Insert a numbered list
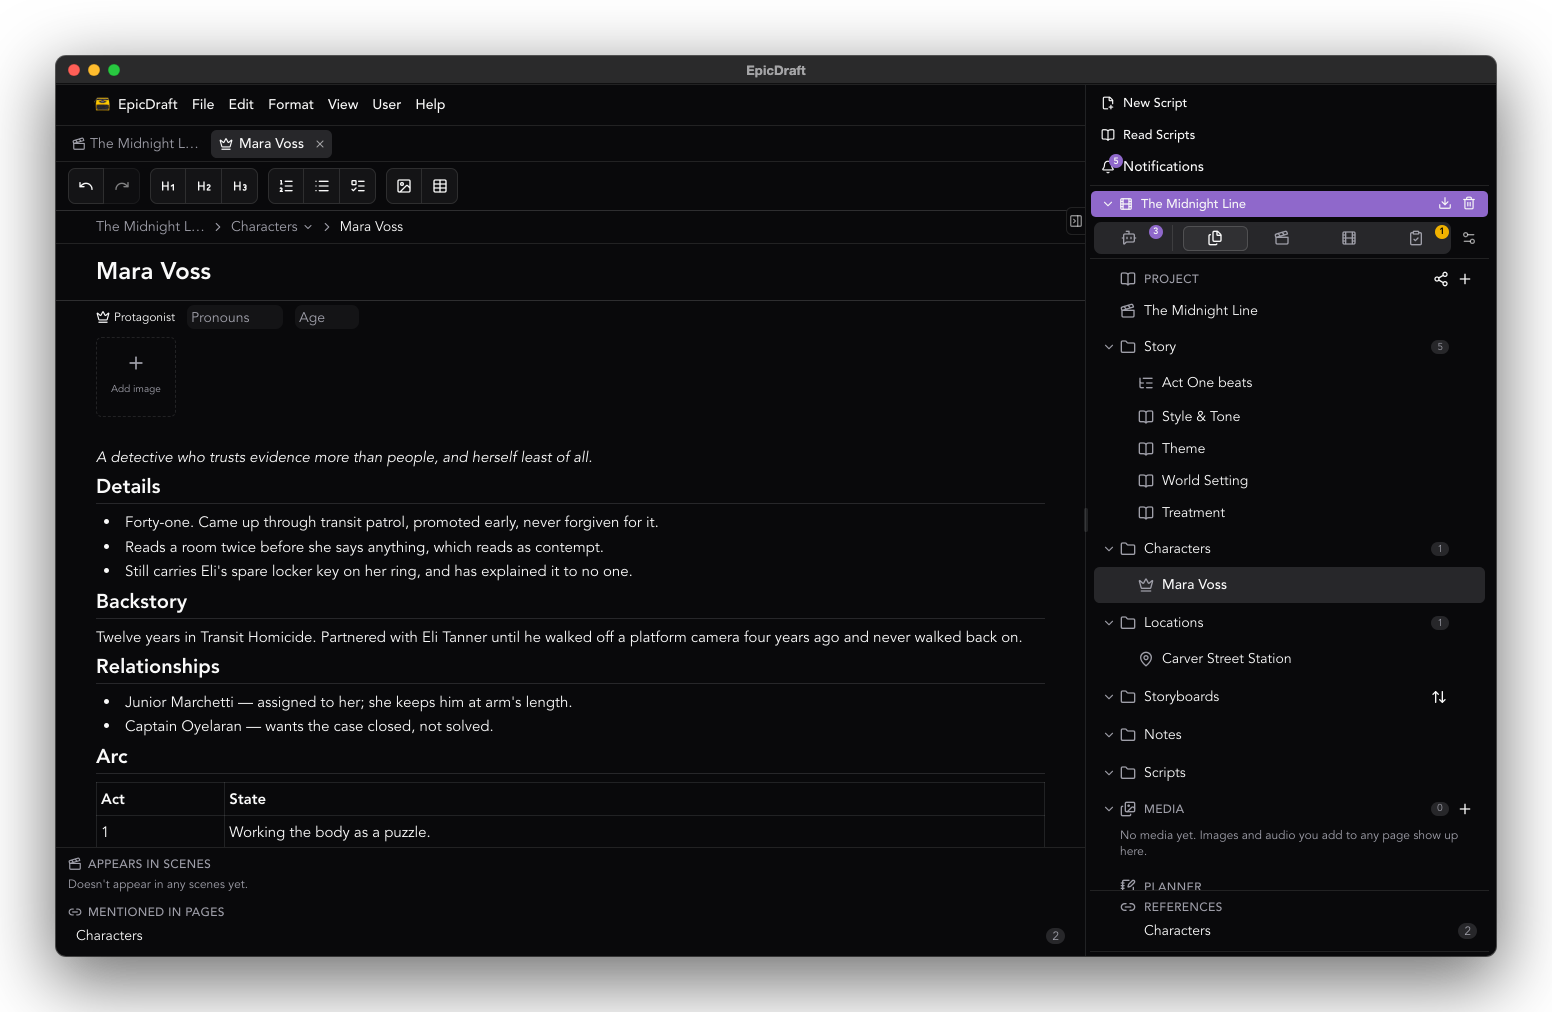Viewport: 1552px width, 1012px height. click(x=286, y=186)
